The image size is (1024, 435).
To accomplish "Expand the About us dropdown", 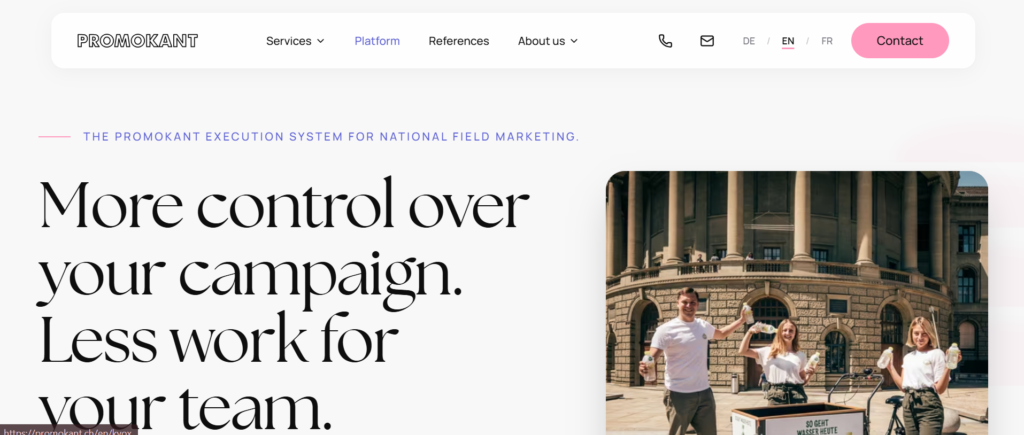I will coord(548,41).
